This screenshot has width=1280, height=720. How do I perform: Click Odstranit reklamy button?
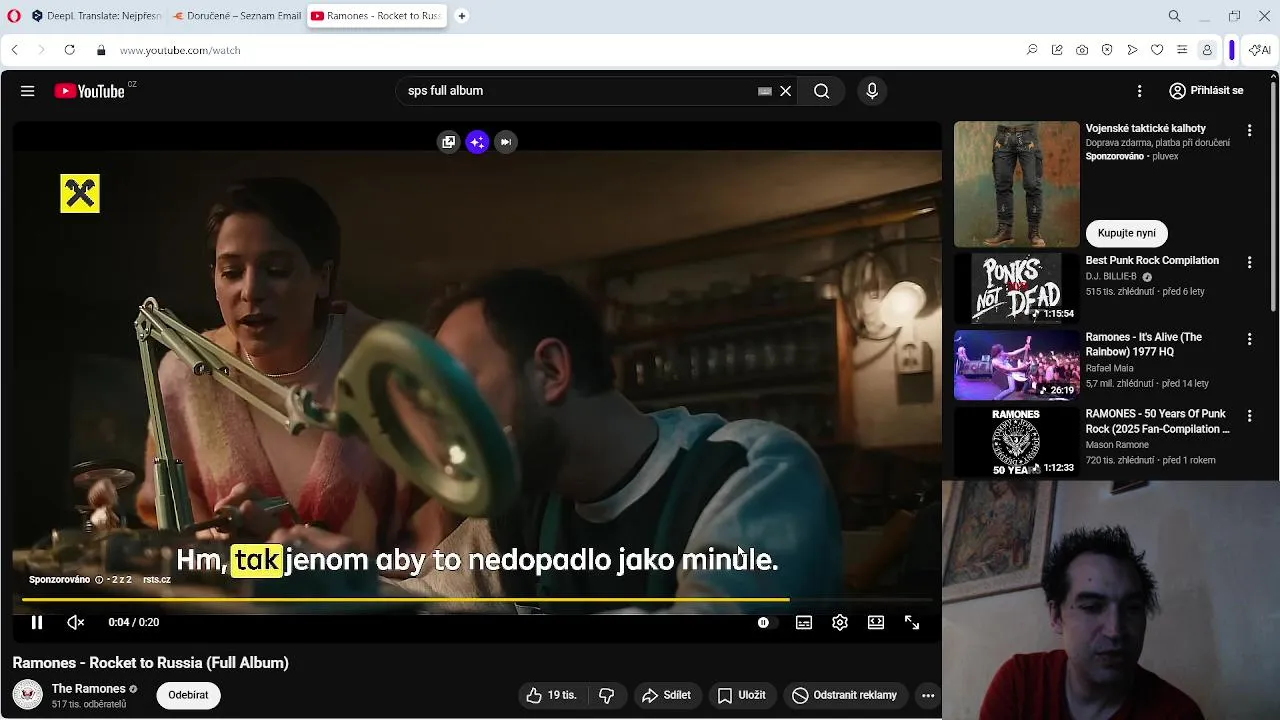click(845, 695)
